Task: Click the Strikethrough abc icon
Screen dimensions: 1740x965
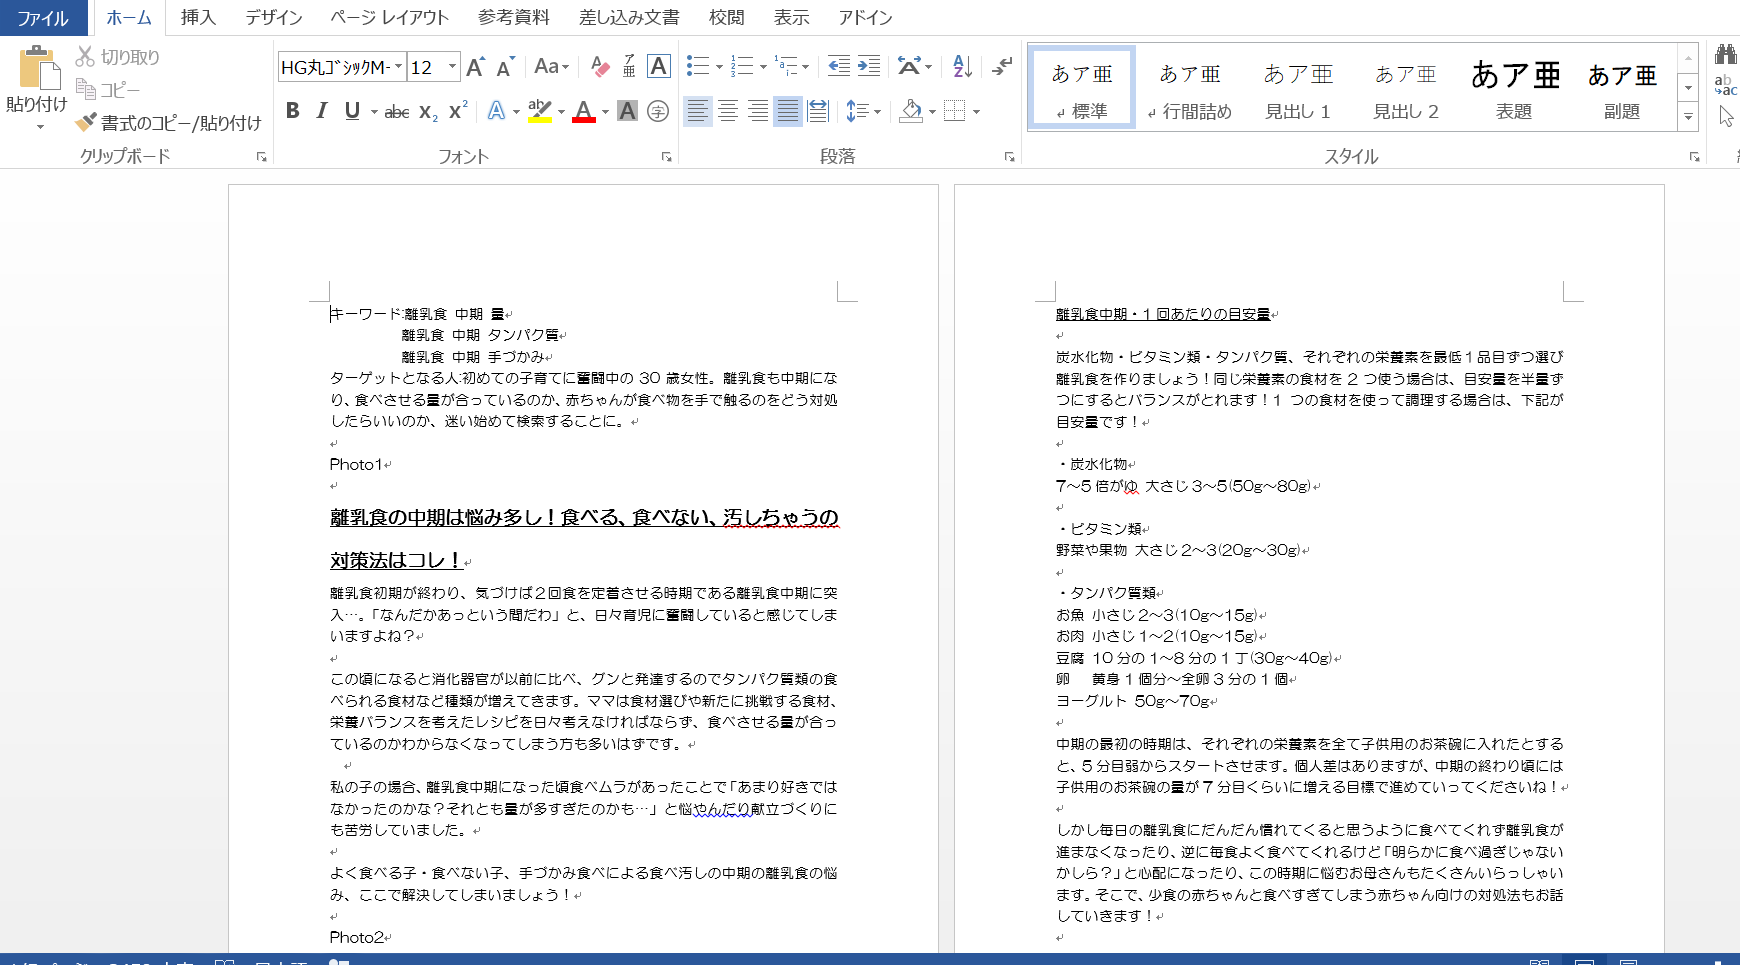Action: pyautogui.click(x=397, y=112)
